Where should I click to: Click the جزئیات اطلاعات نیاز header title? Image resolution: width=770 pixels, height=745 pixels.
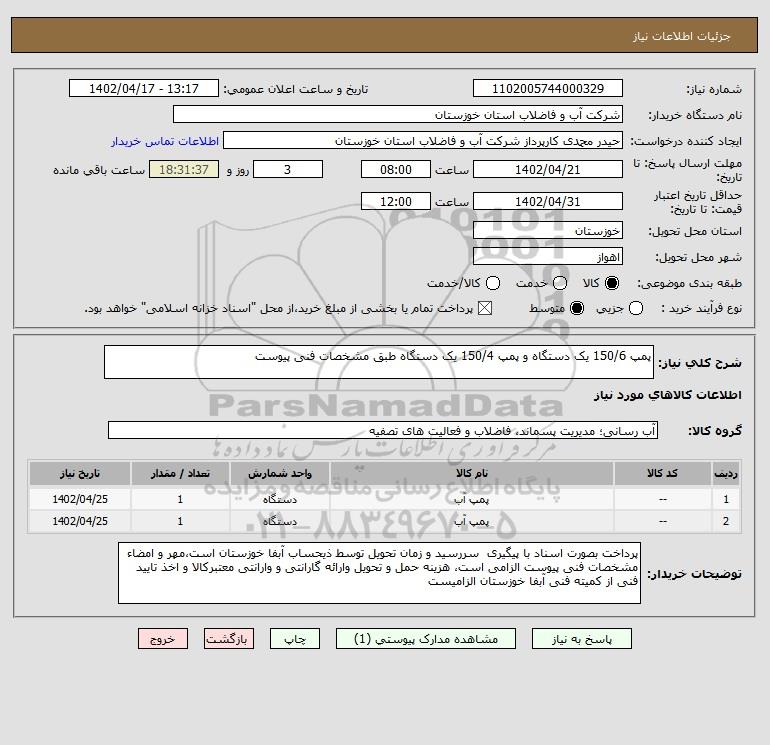tap(682, 36)
